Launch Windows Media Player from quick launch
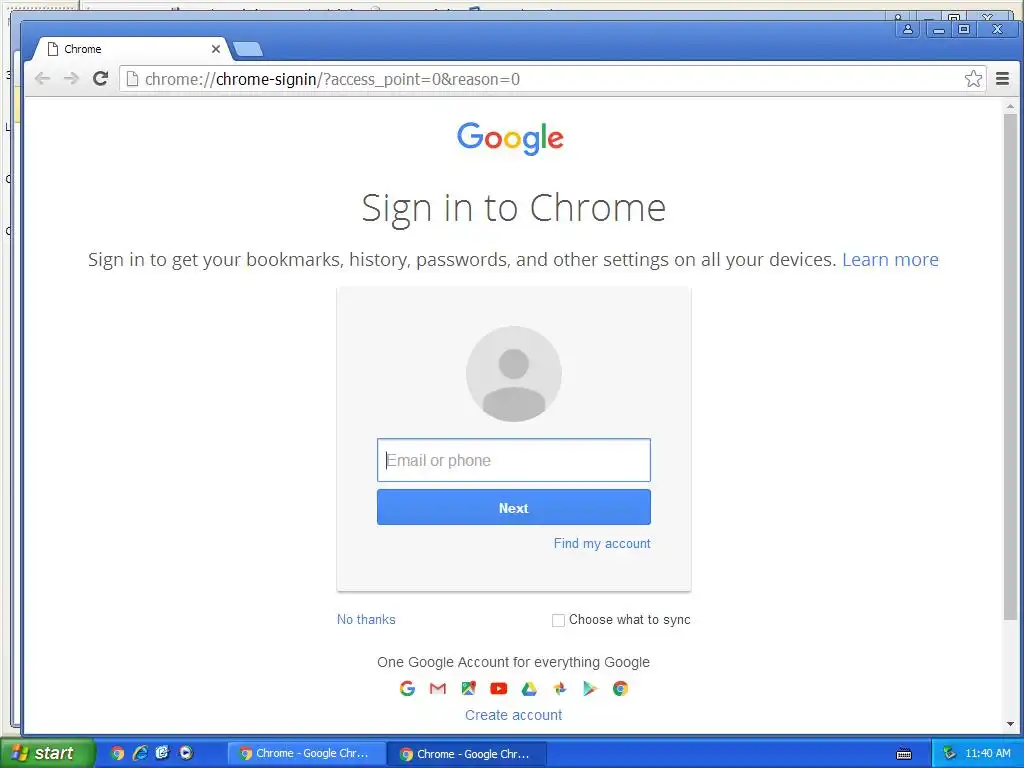 186,753
